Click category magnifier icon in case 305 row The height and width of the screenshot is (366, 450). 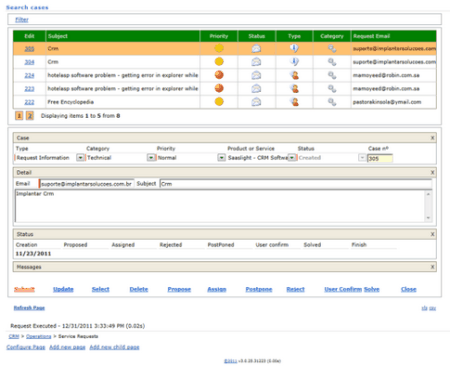(332, 49)
